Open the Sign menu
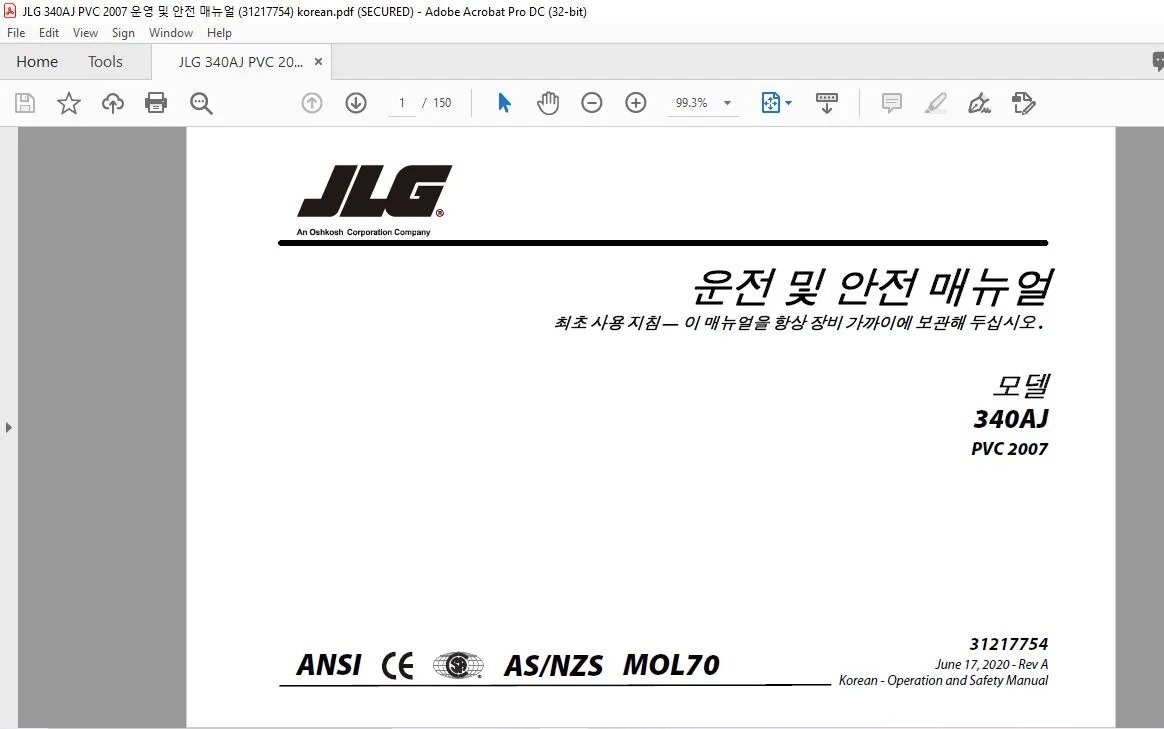The width and height of the screenshot is (1164, 729). pos(123,33)
